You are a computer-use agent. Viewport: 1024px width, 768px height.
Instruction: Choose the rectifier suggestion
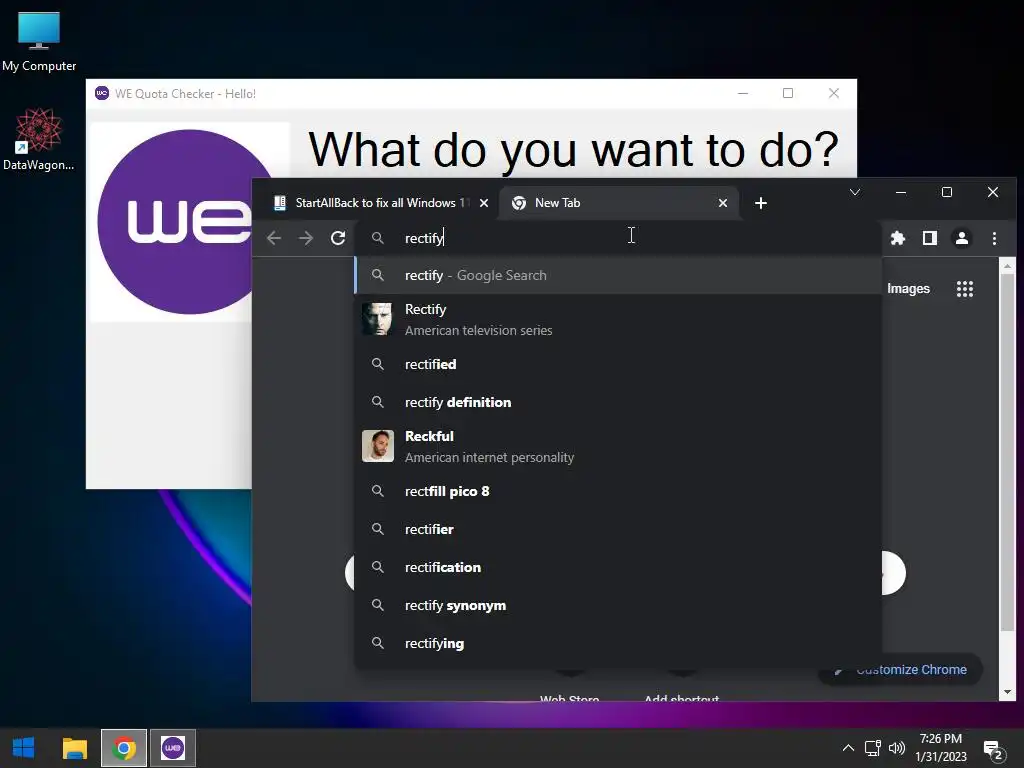coord(618,529)
